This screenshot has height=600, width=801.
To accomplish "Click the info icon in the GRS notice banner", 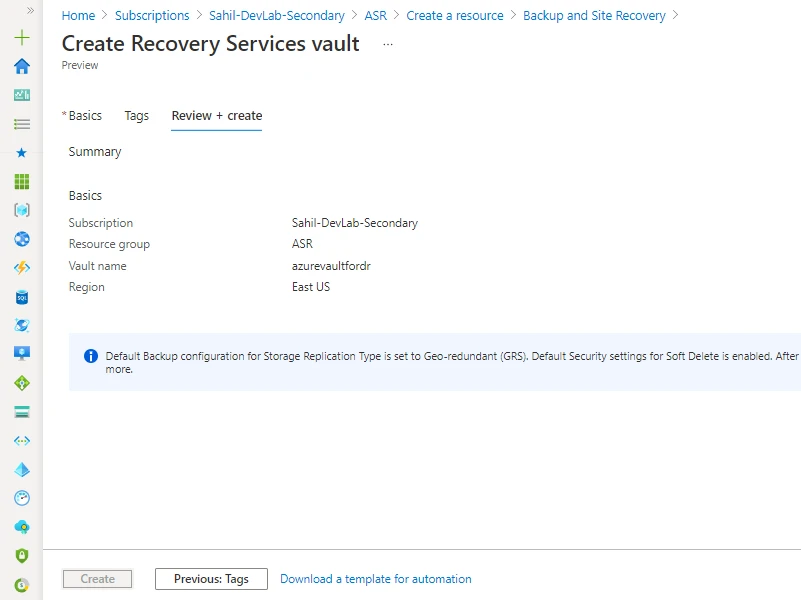I will click(90, 356).
